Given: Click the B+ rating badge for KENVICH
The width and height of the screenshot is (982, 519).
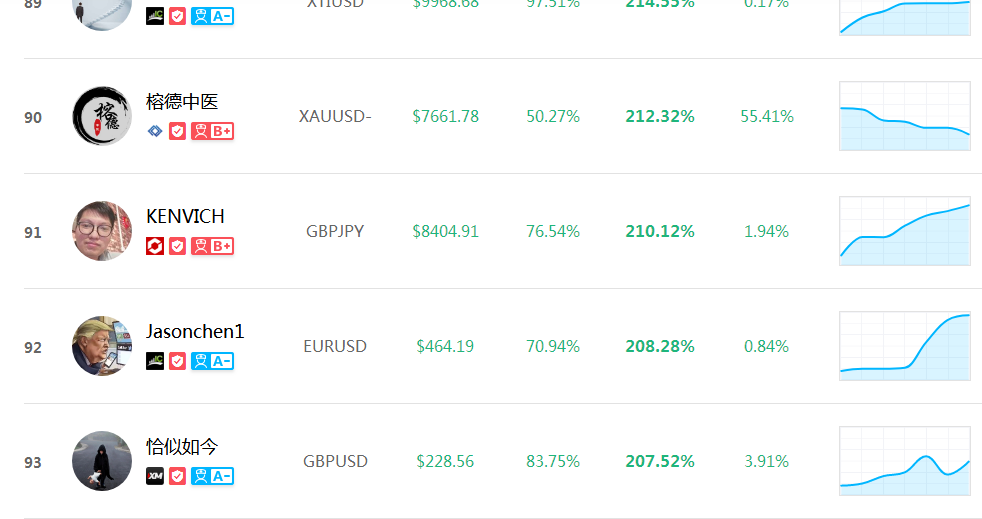Looking at the screenshot, I should click(x=212, y=246).
